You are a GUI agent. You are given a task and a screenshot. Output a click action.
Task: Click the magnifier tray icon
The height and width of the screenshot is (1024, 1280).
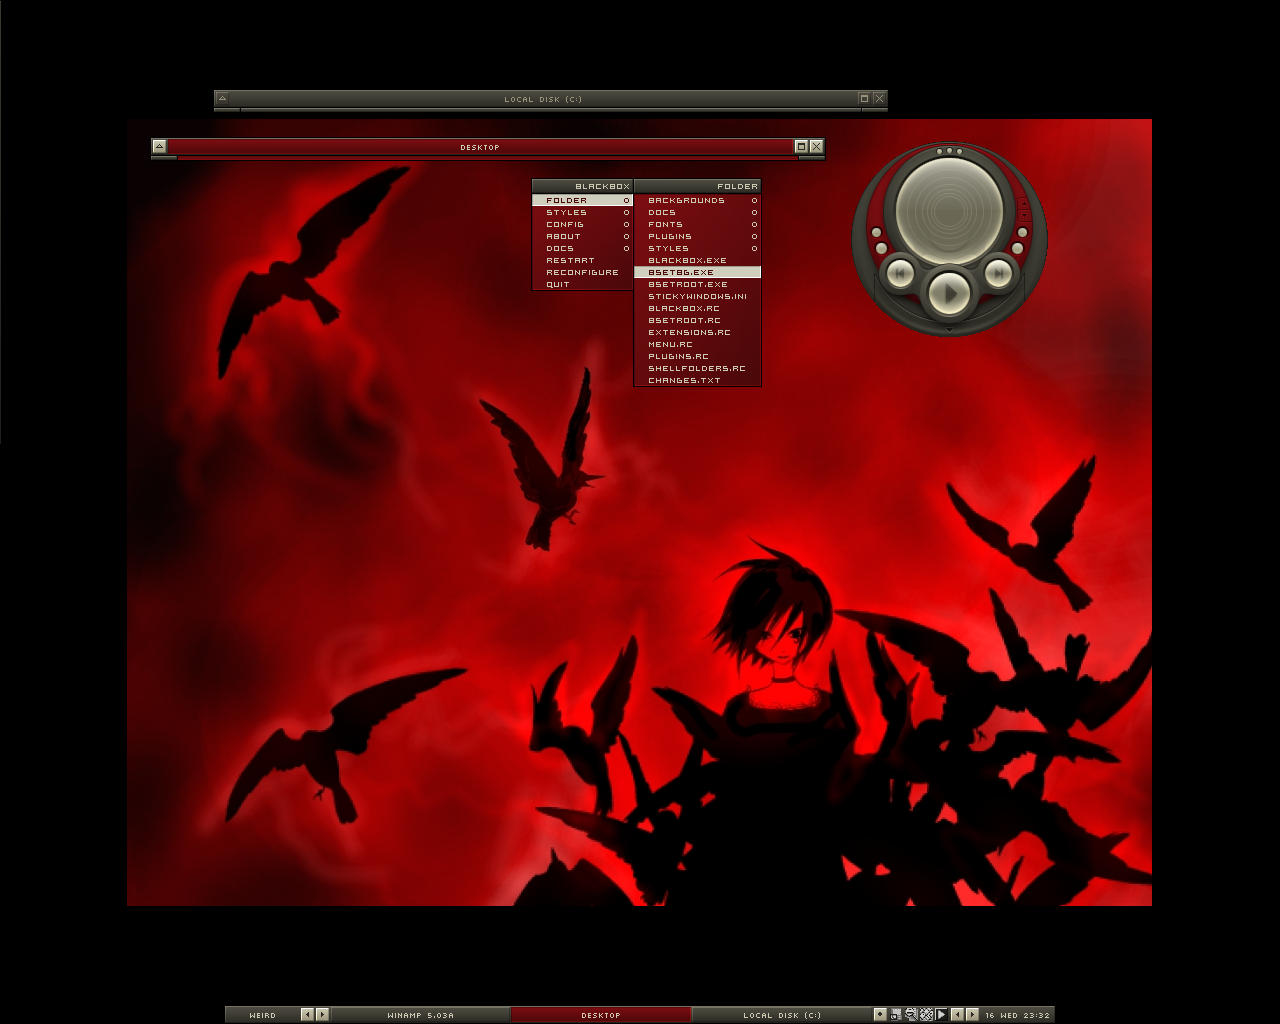(x=911, y=1014)
